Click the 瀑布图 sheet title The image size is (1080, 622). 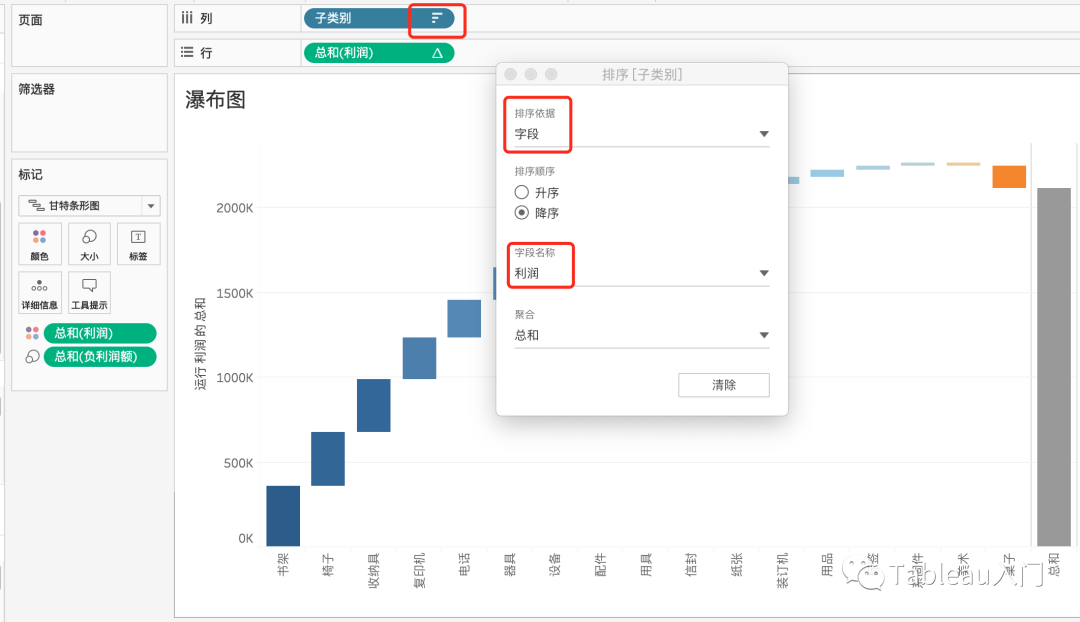[x=216, y=101]
